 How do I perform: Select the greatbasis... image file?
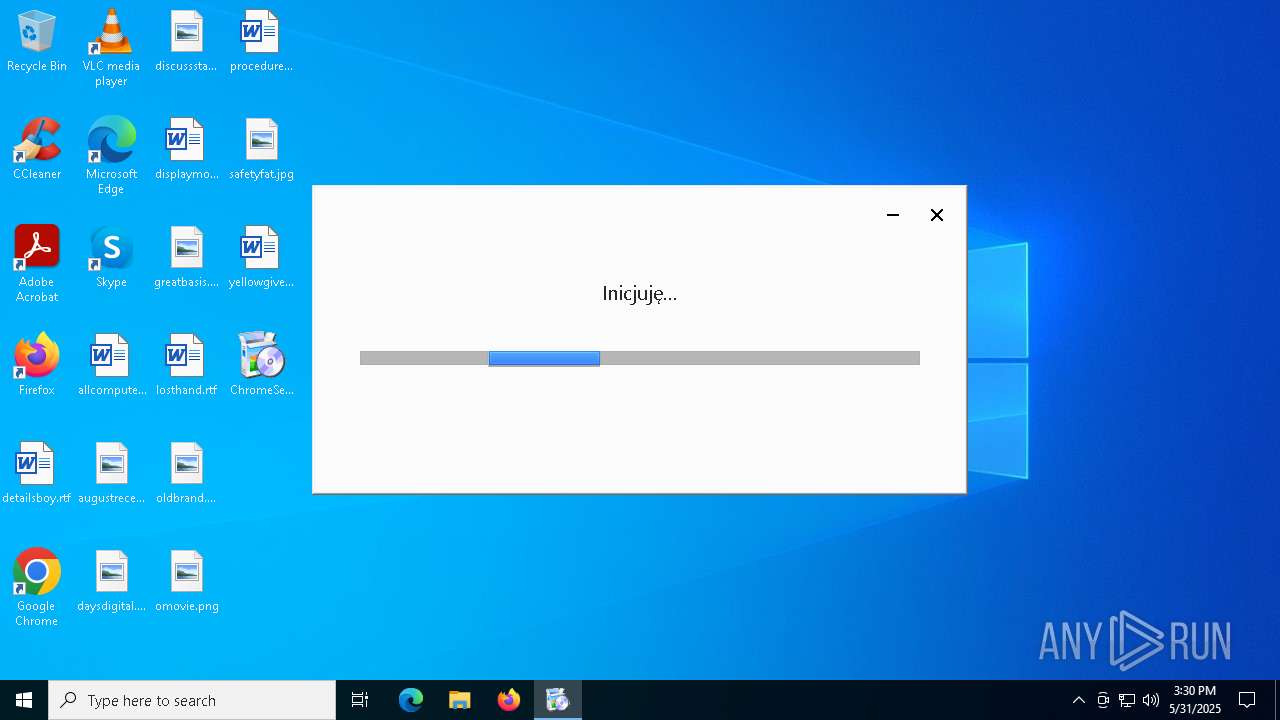click(x=186, y=258)
